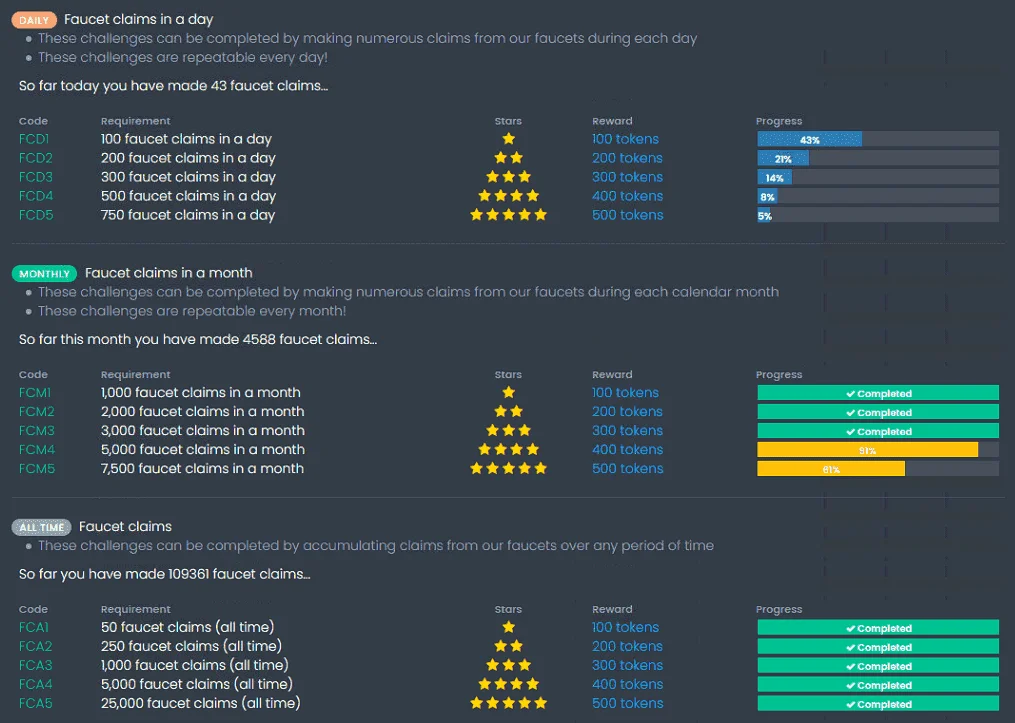1015x723 pixels.
Task: Click the three stars for FCM3
Action: point(509,430)
